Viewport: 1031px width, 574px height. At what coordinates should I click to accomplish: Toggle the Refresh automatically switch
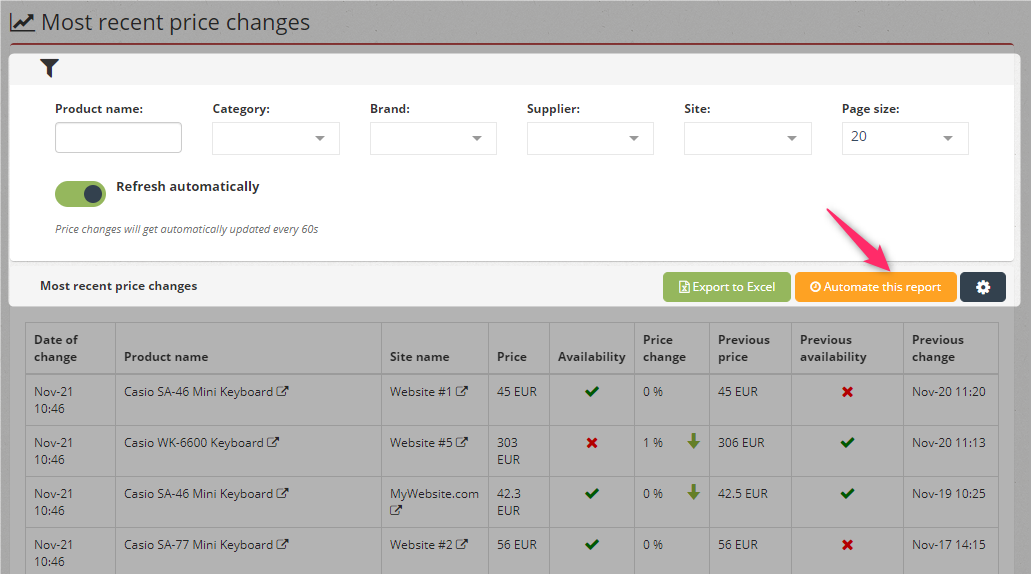pos(80,194)
